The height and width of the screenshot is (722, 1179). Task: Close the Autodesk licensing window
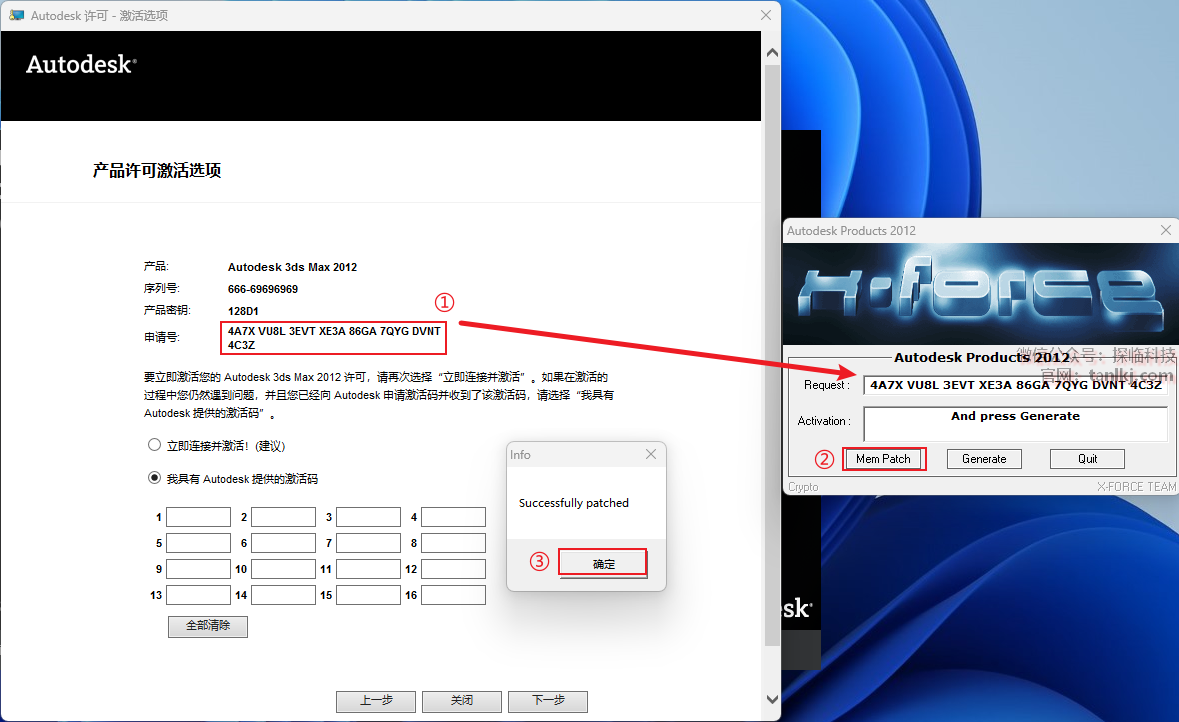click(x=765, y=15)
